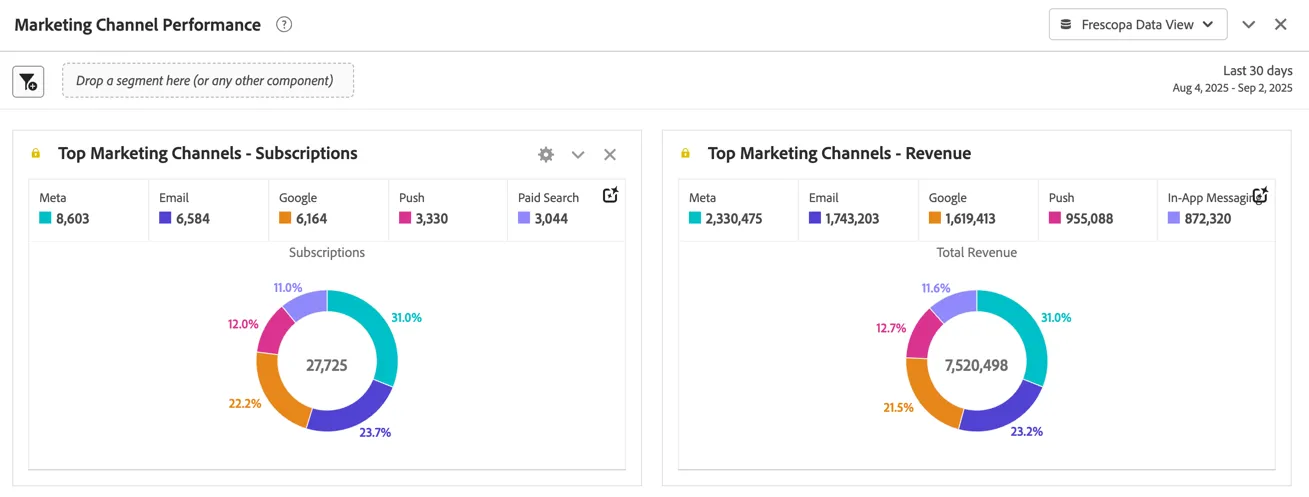Click the Subscriptions value 8,603

(72, 218)
